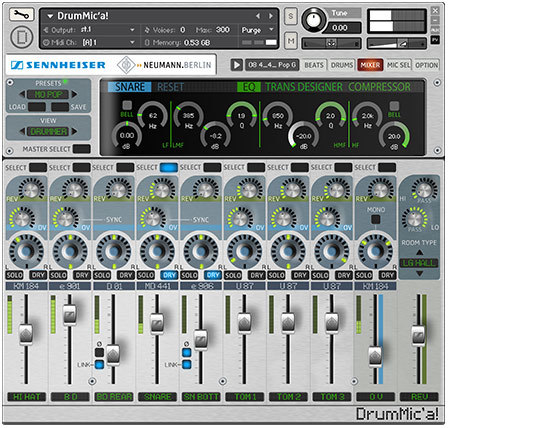Screen dimensions: 558x428
Task: Toggle the MASTER SELECT button
Action: point(81,149)
